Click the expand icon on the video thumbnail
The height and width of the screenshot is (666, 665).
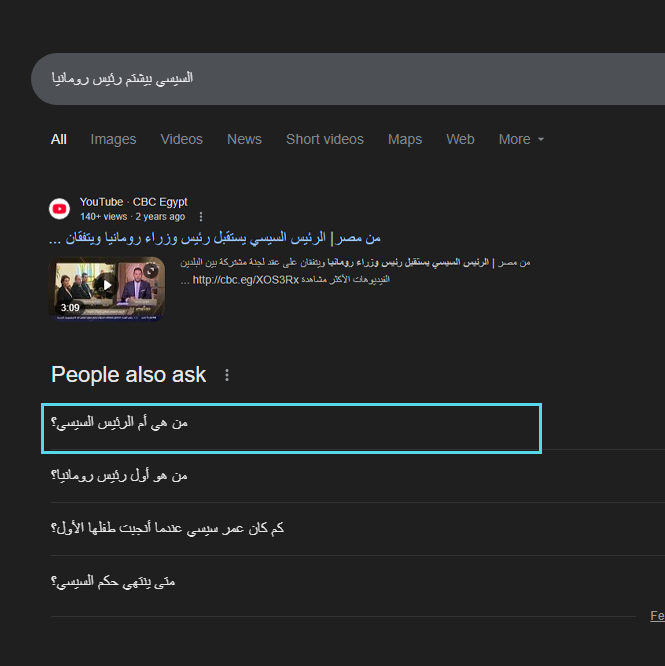click(x=150, y=271)
